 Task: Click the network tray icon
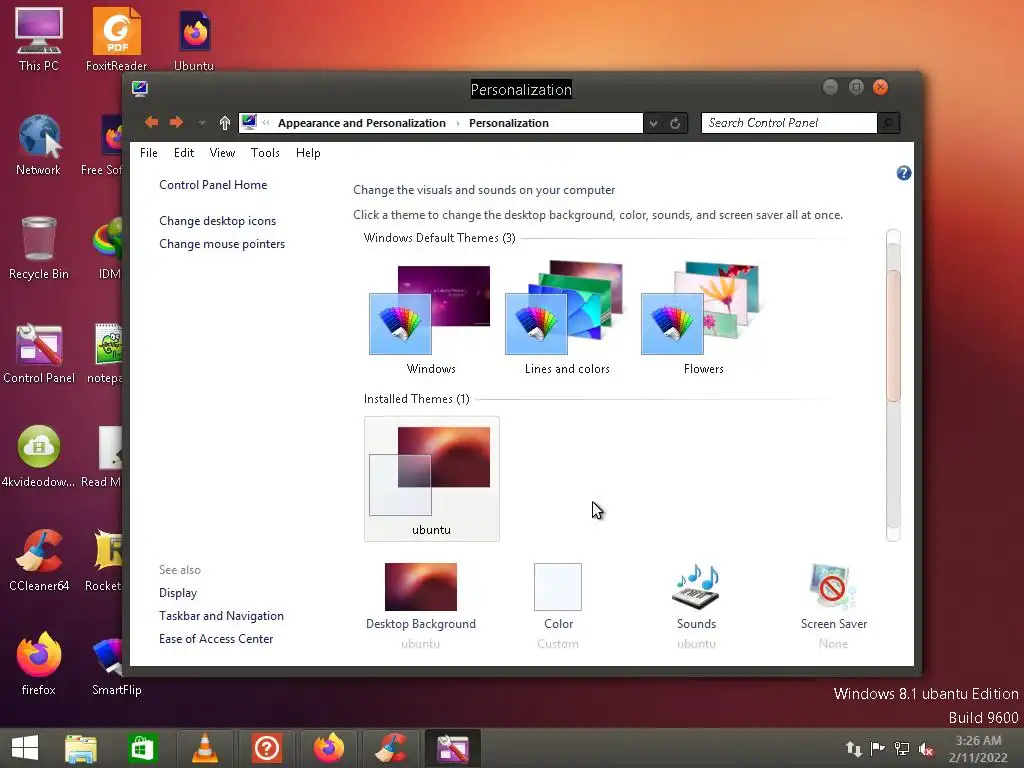coord(902,748)
